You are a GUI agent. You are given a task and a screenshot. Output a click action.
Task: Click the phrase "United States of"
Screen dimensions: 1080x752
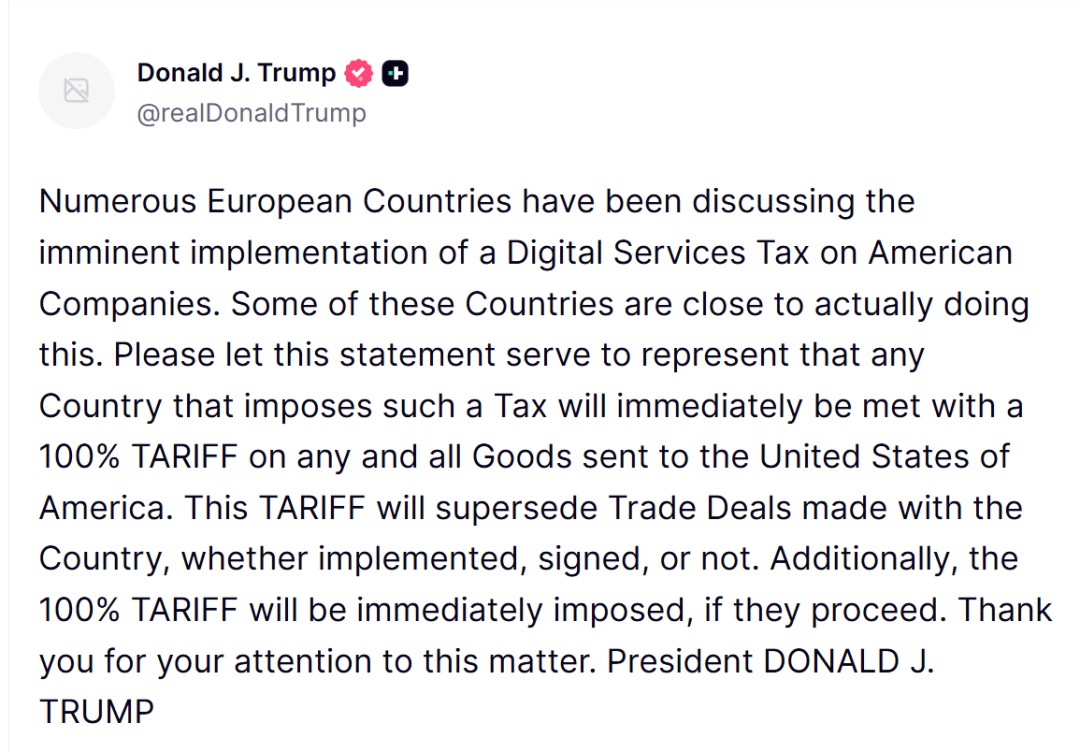click(x=884, y=457)
